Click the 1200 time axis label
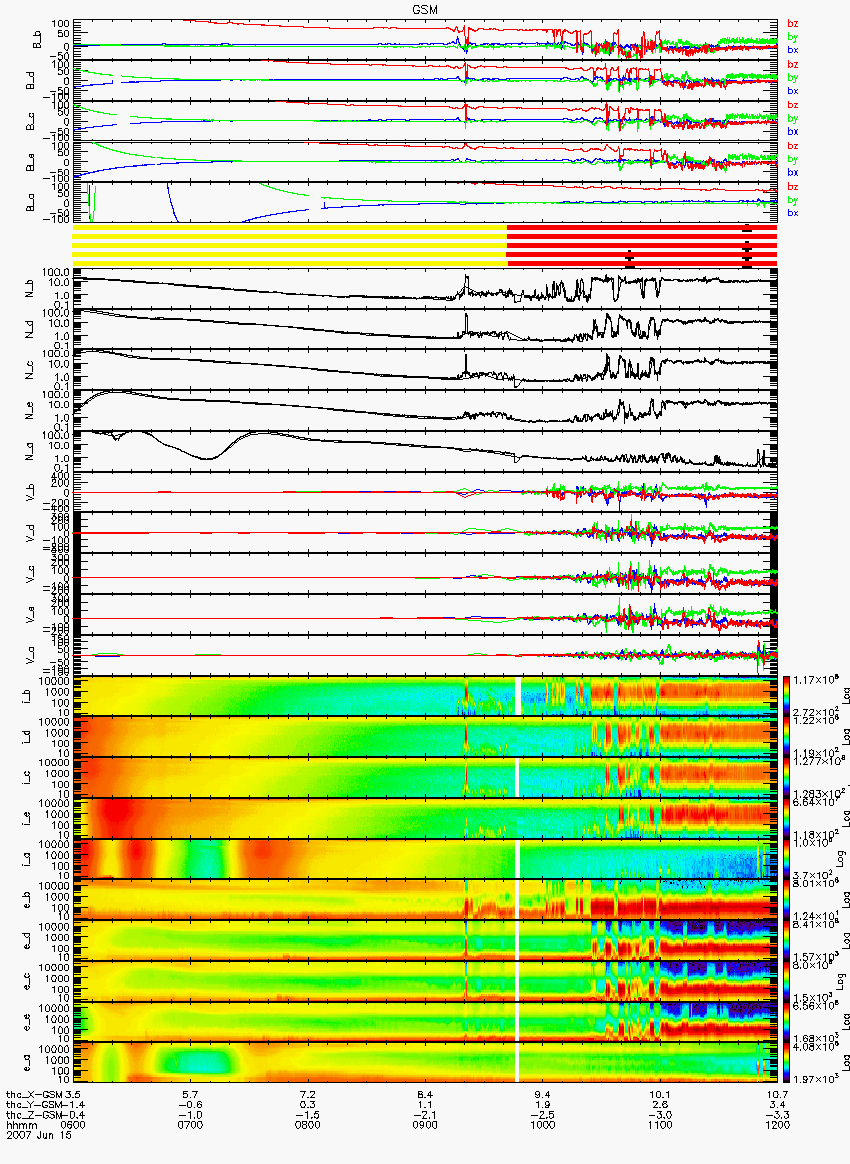Image resolution: width=850 pixels, height=1164 pixels. click(777, 1124)
